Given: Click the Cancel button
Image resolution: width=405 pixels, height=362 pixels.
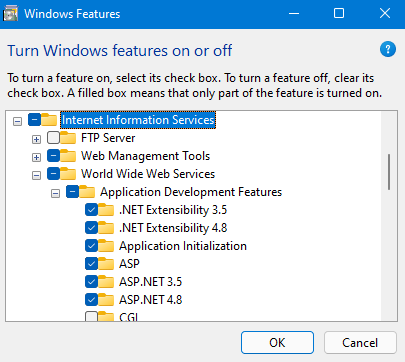Looking at the screenshot, I should [360, 342].
